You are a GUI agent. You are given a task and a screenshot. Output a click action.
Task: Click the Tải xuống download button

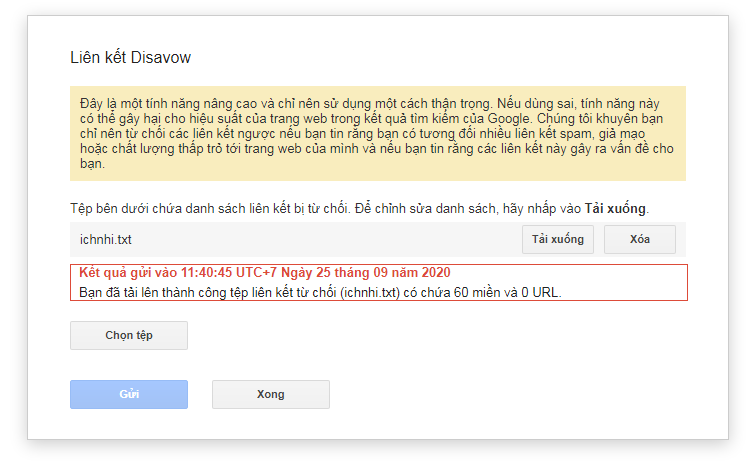558,240
